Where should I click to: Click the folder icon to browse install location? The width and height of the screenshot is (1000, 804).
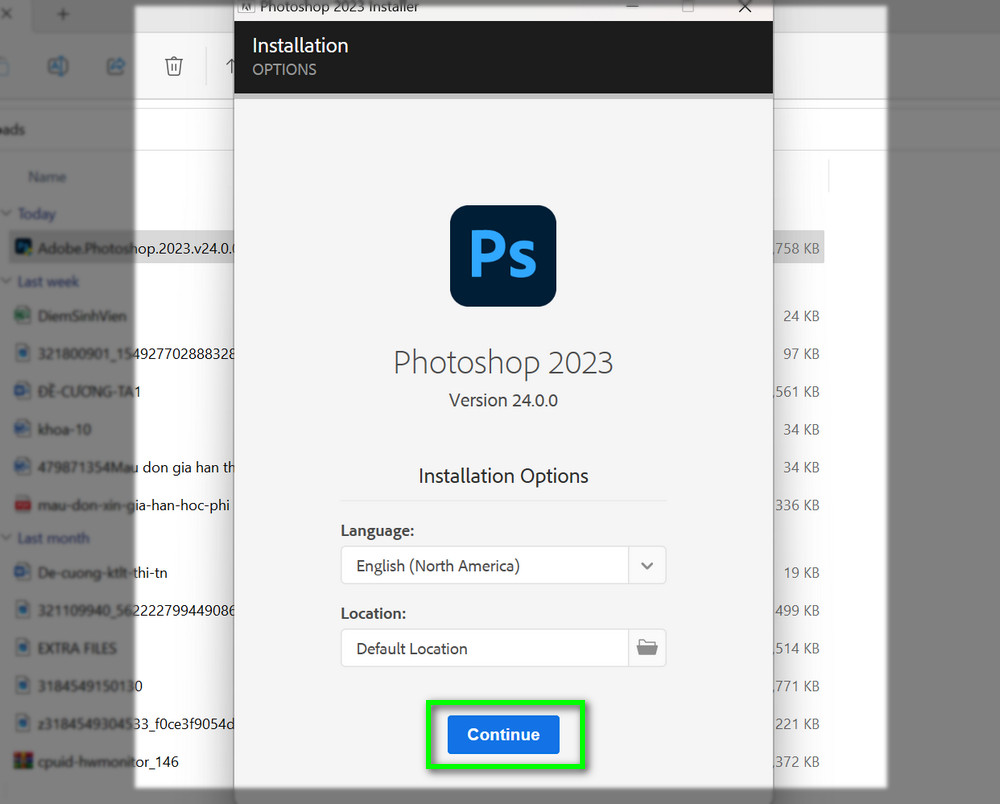pyautogui.click(x=647, y=648)
